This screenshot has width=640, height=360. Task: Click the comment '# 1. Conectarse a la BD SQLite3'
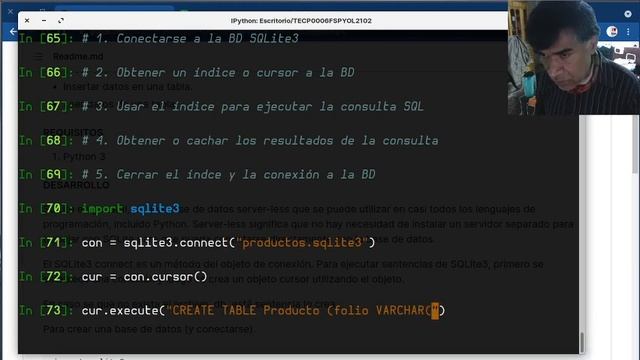point(190,38)
